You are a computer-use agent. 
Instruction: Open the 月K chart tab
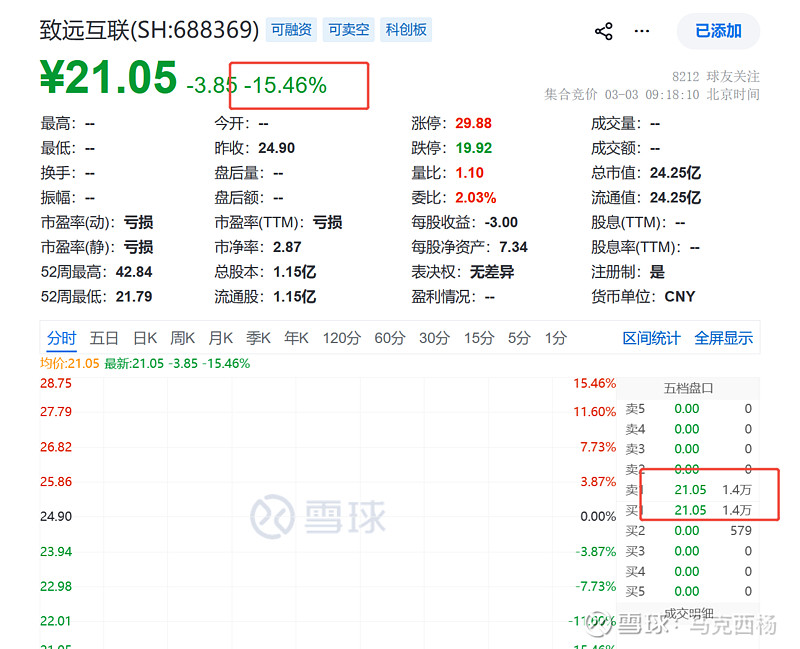(220, 338)
